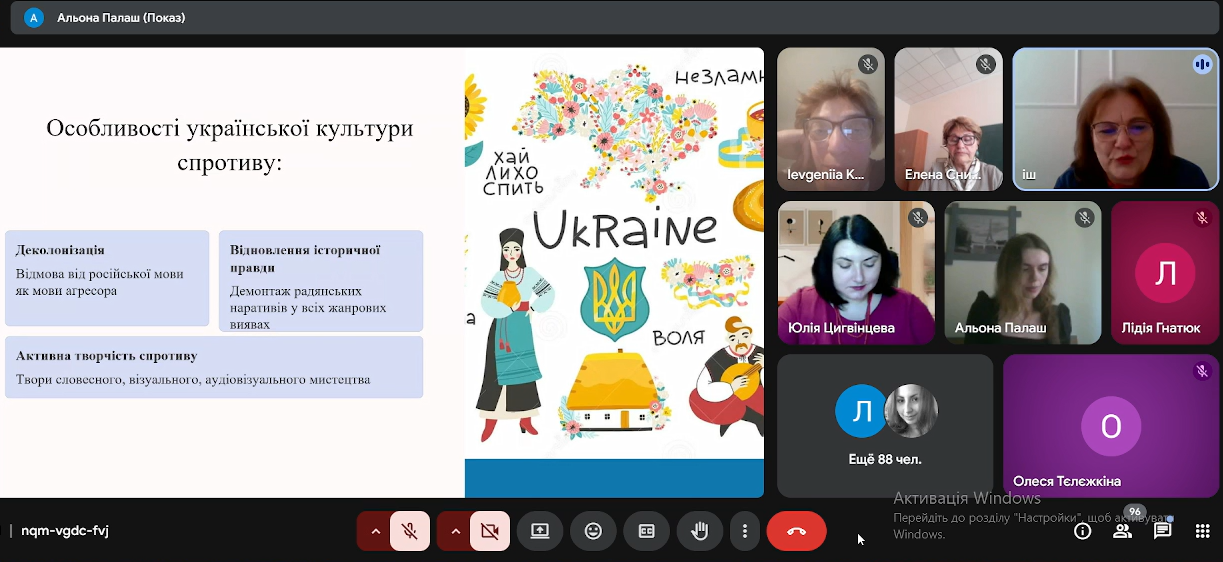Open the activities grid icon

tap(1203, 531)
